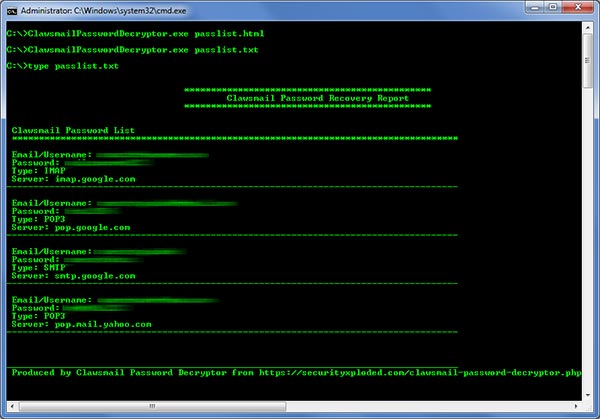600x419 pixels.
Task: Click the Email/Username line above 'Type: IMAP'
Action: click(x=110, y=155)
